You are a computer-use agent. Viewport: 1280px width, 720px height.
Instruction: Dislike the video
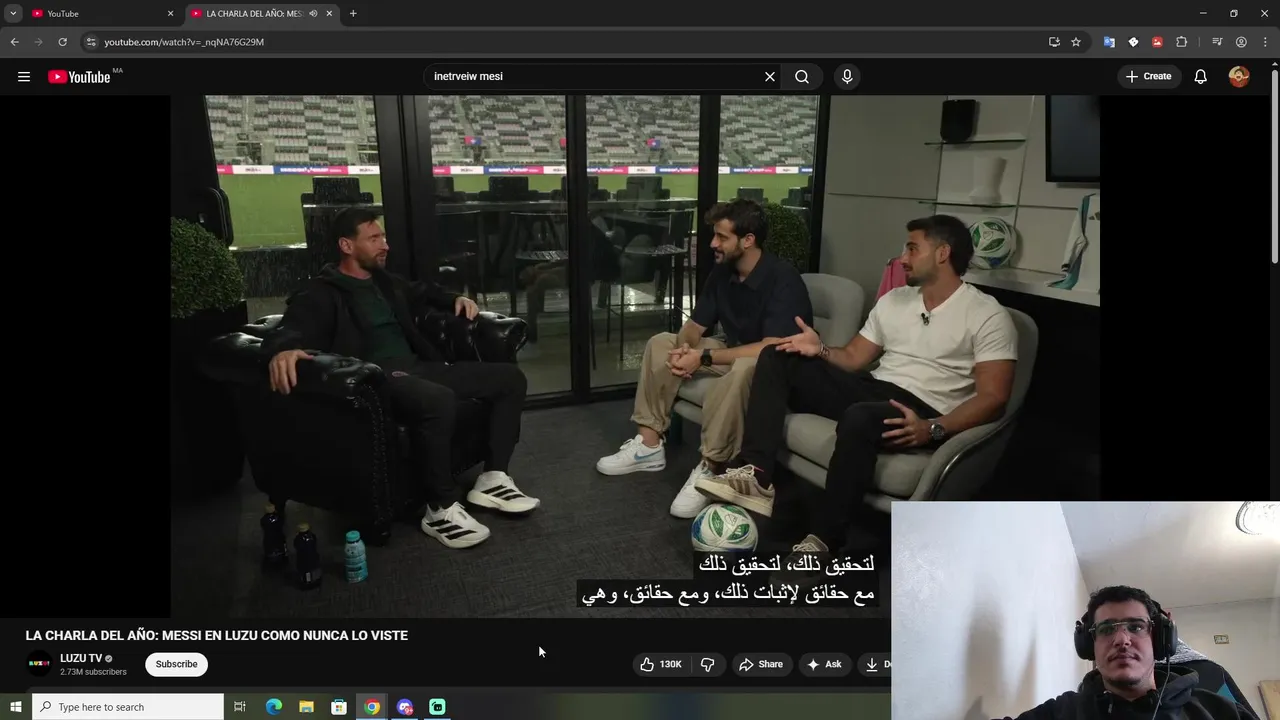tap(708, 664)
